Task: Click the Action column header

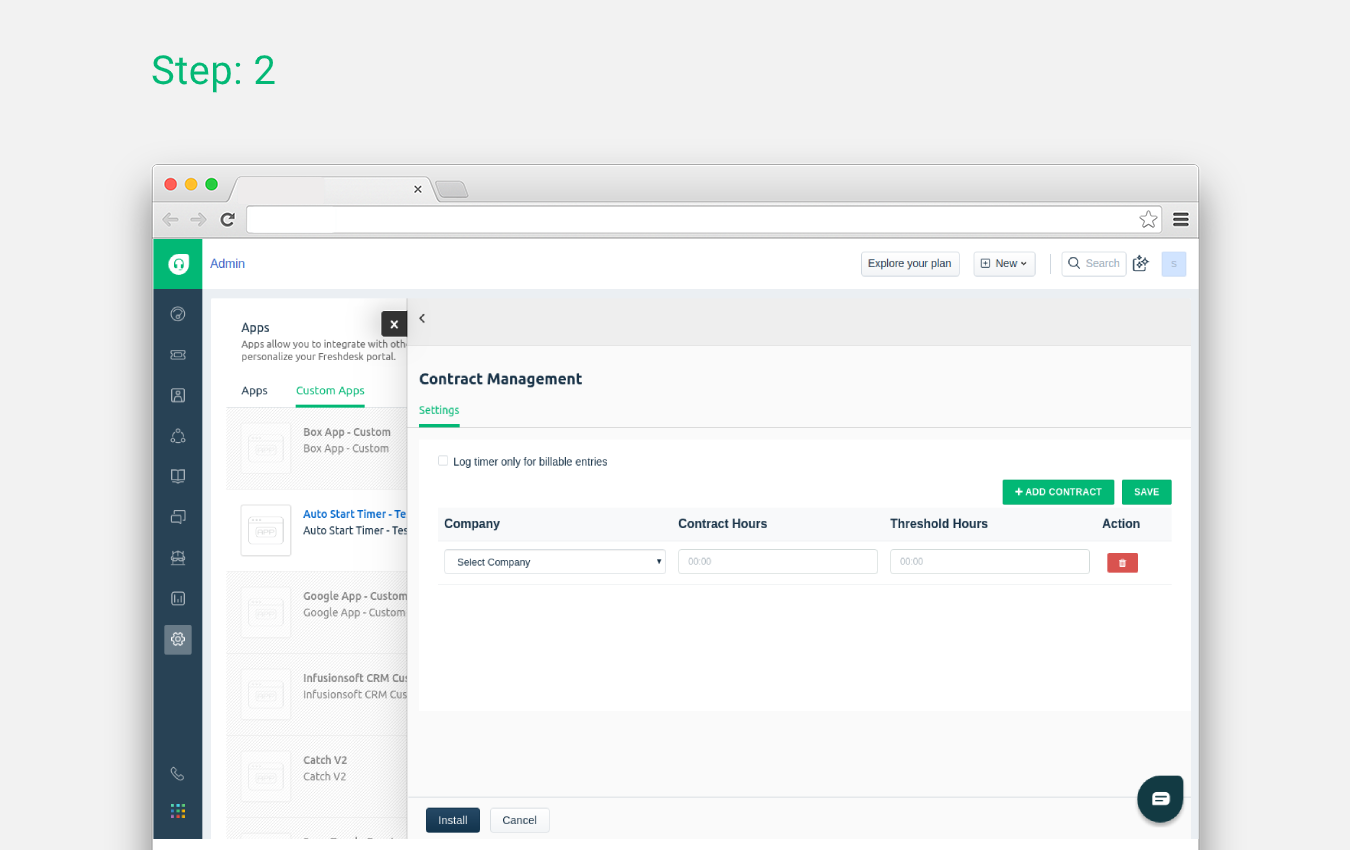Action: point(1121,524)
